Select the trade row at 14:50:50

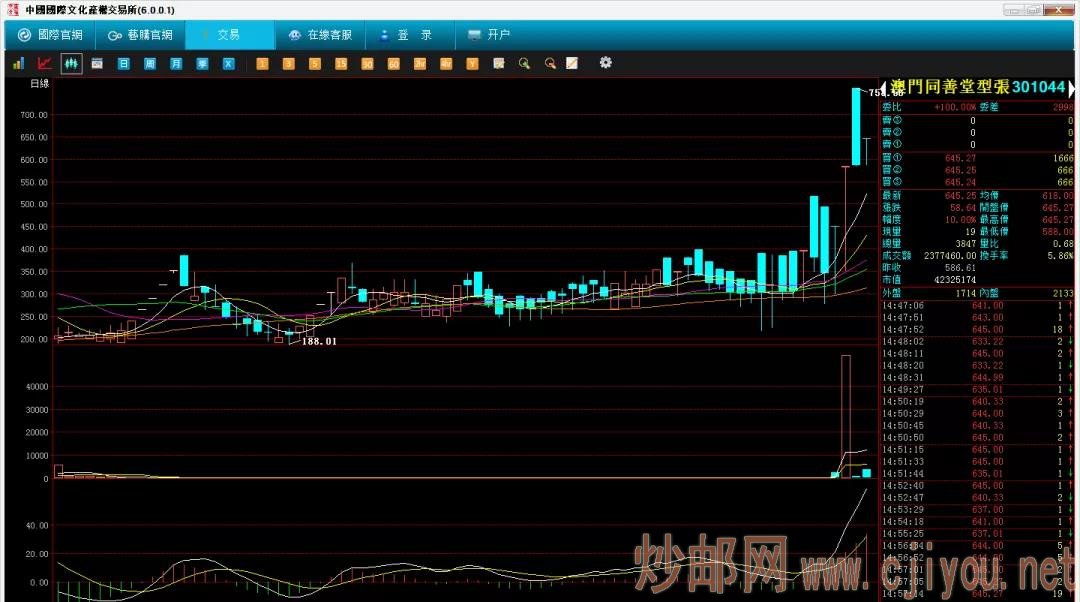(x=977, y=438)
